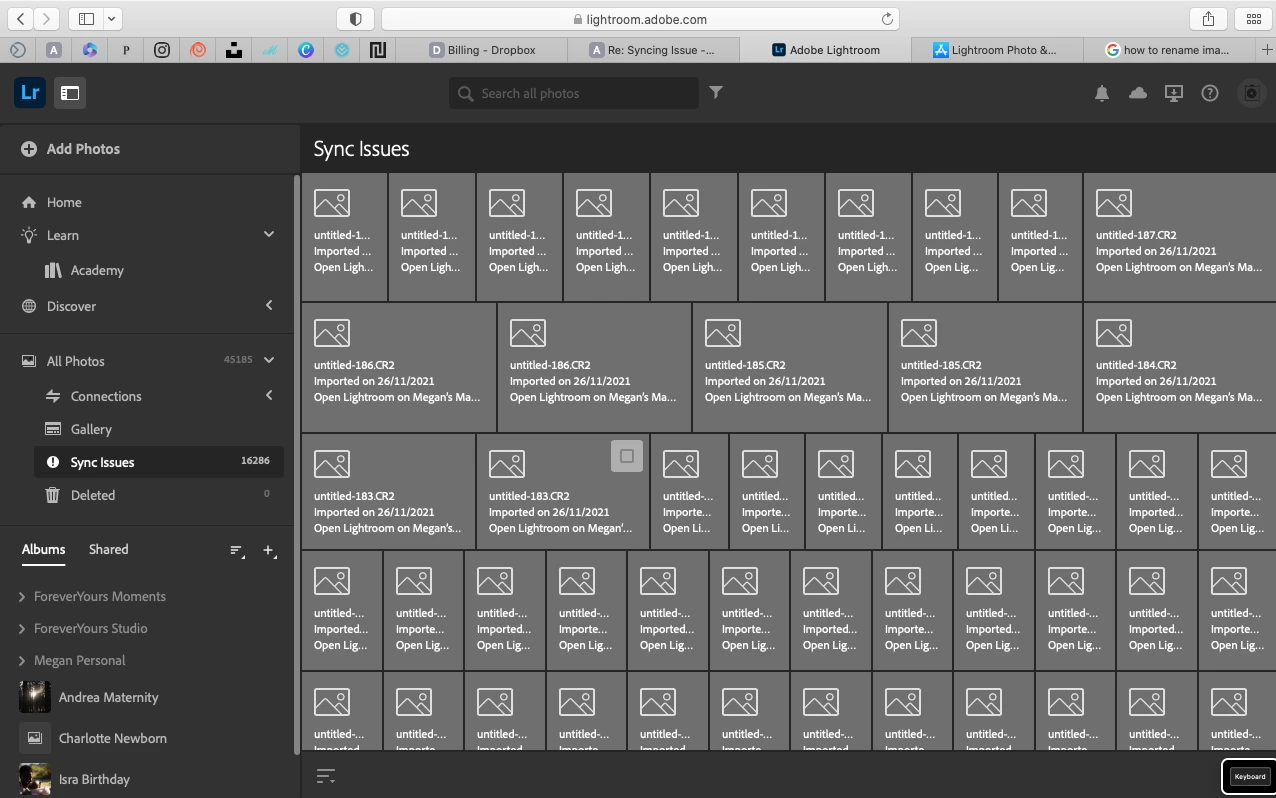This screenshot has height=798, width=1276.
Task: Switch to Lightroom Photo & tab
Action: (x=997, y=49)
